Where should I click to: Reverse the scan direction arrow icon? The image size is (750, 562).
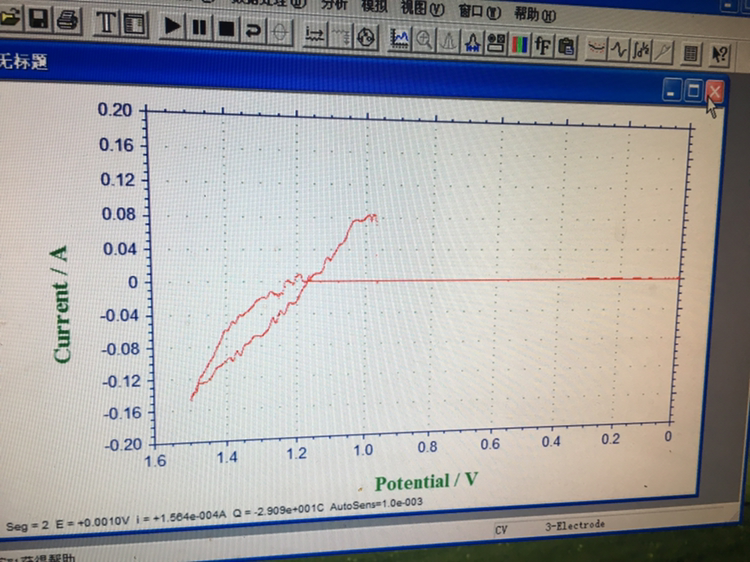(253, 30)
